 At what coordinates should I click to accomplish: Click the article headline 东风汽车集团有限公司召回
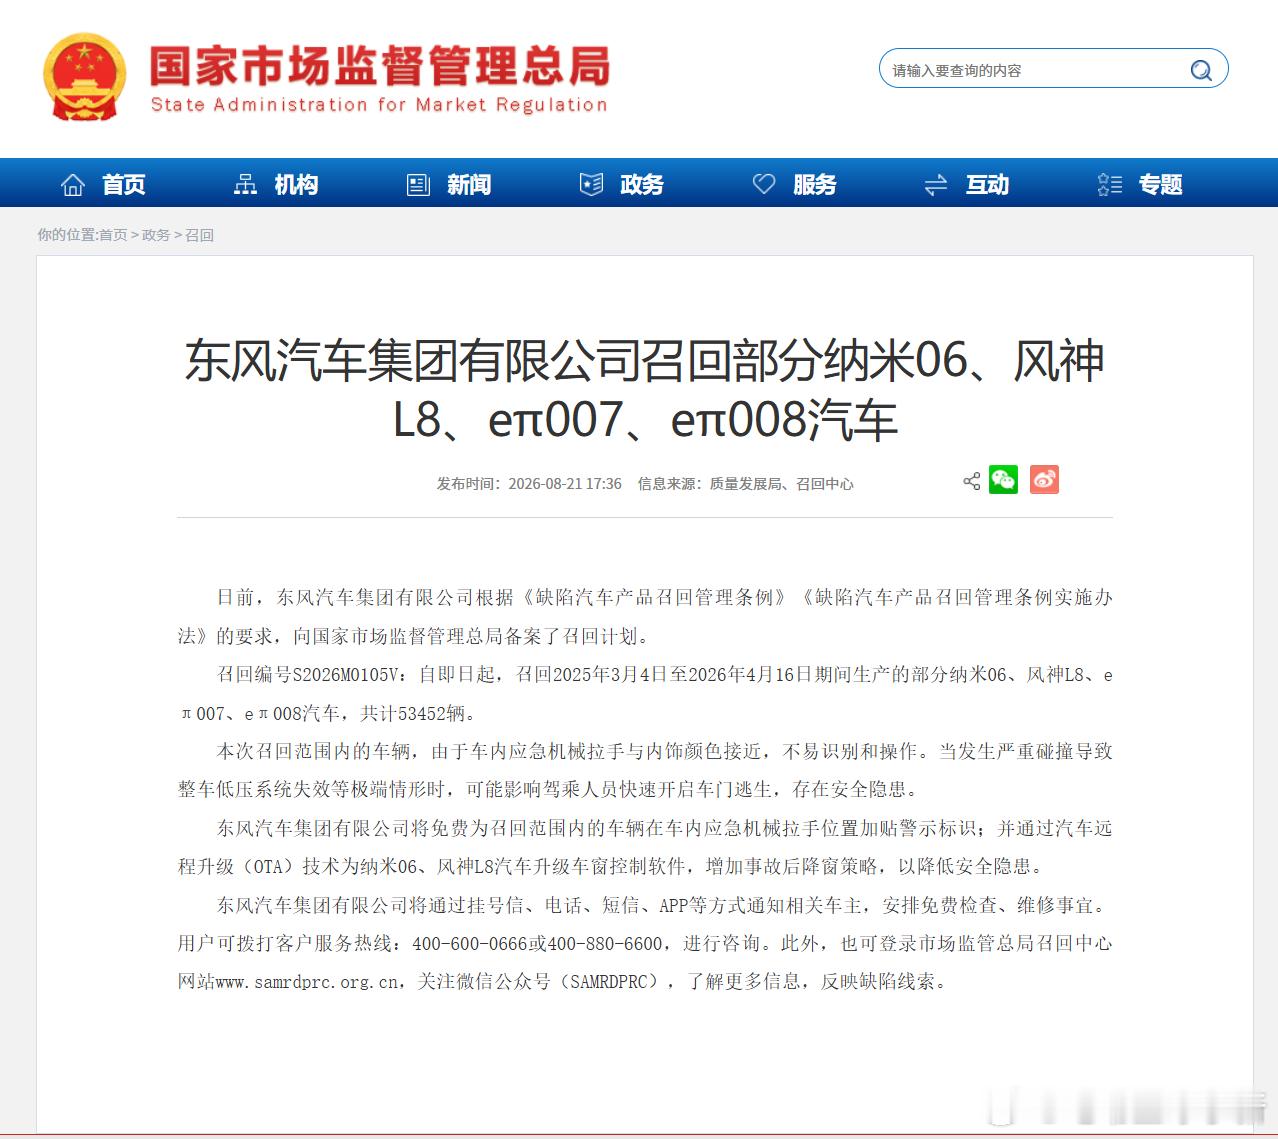click(644, 390)
